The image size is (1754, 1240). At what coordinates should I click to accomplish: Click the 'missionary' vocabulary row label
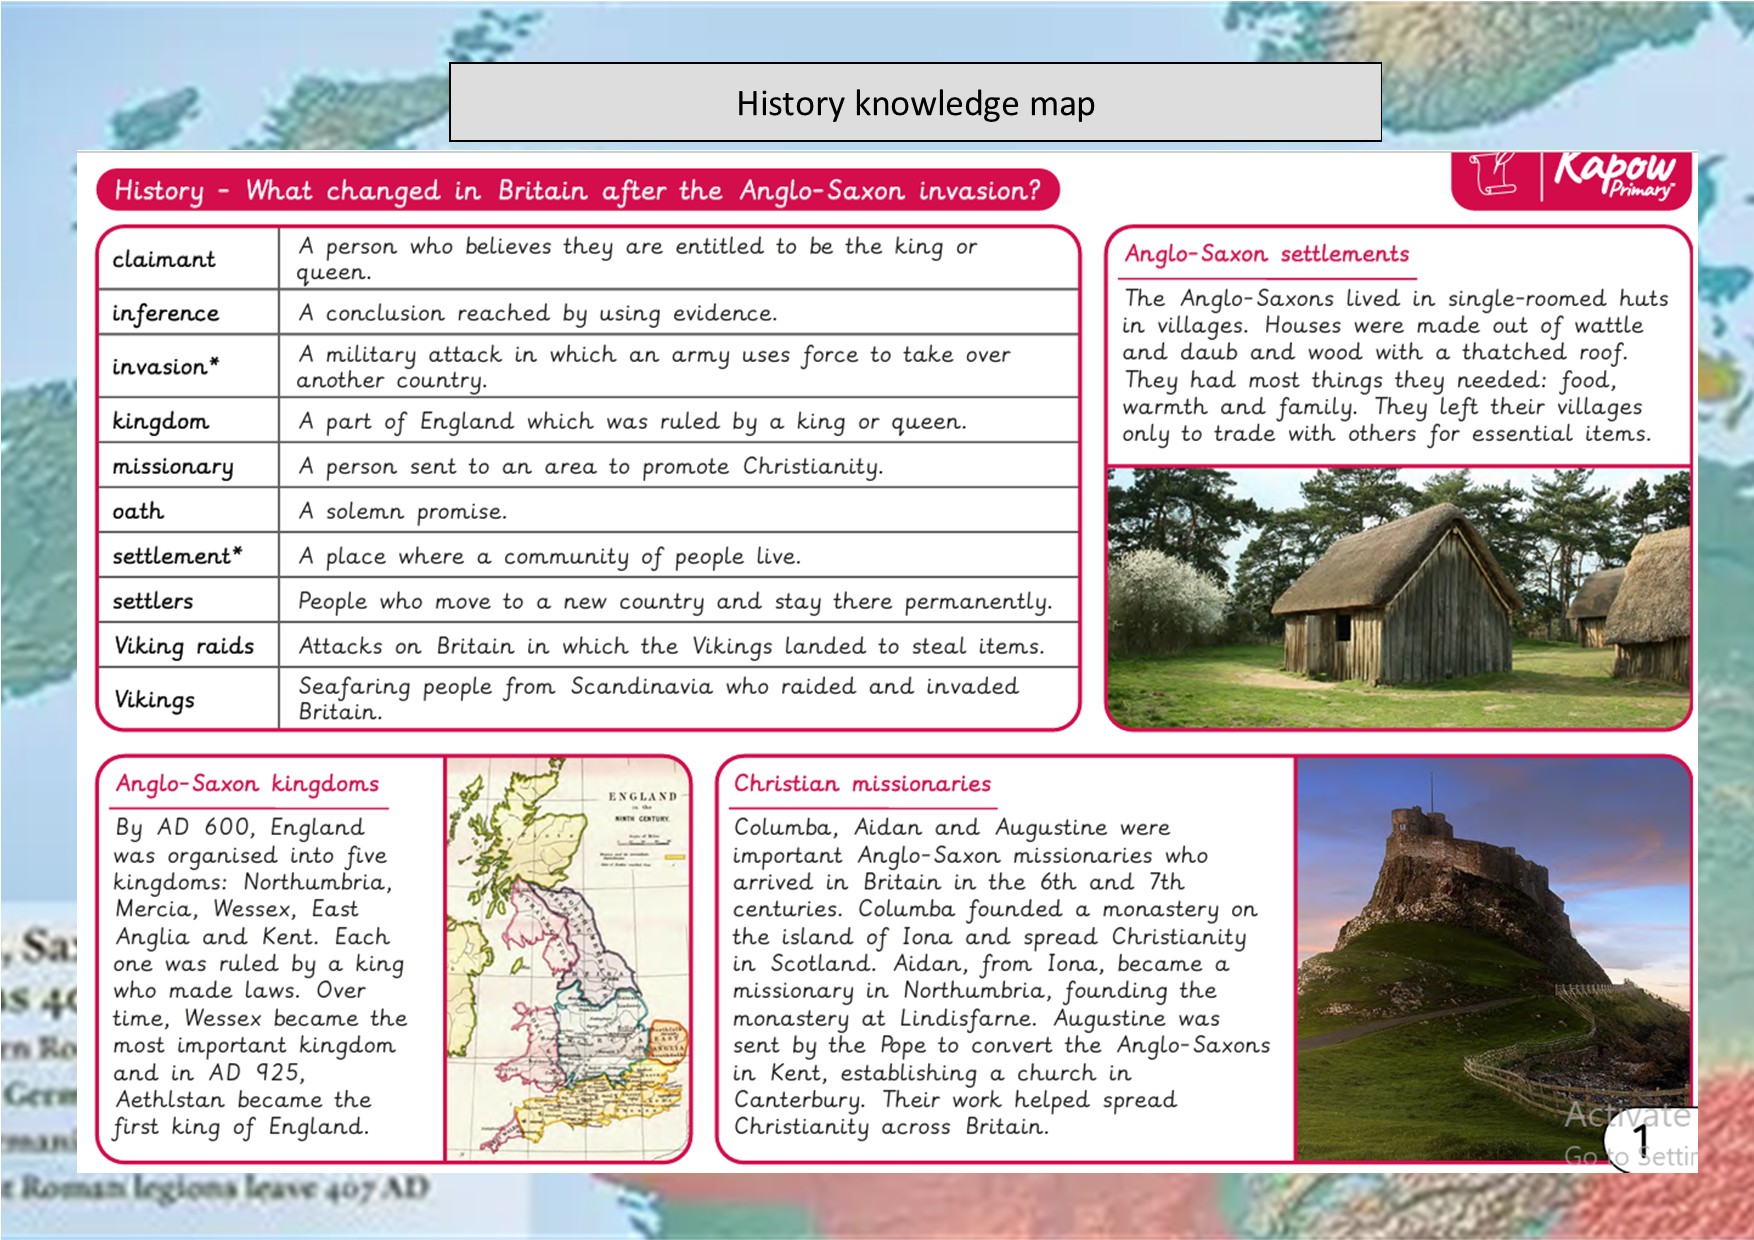coord(173,467)
